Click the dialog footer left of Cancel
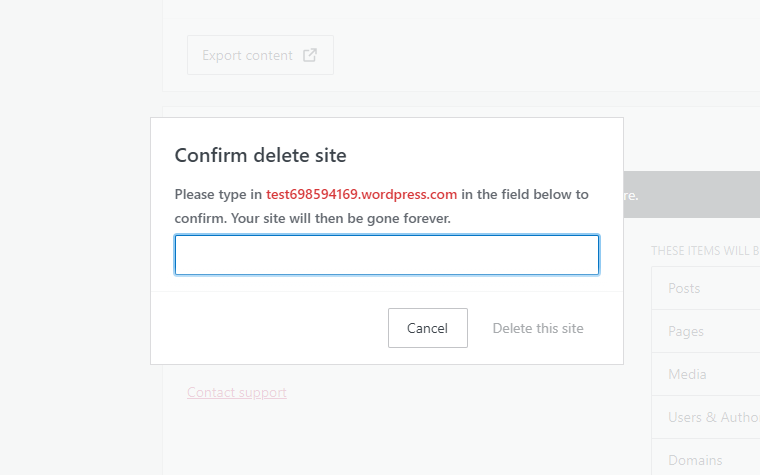The image size is (760, 475). point(270,328)
